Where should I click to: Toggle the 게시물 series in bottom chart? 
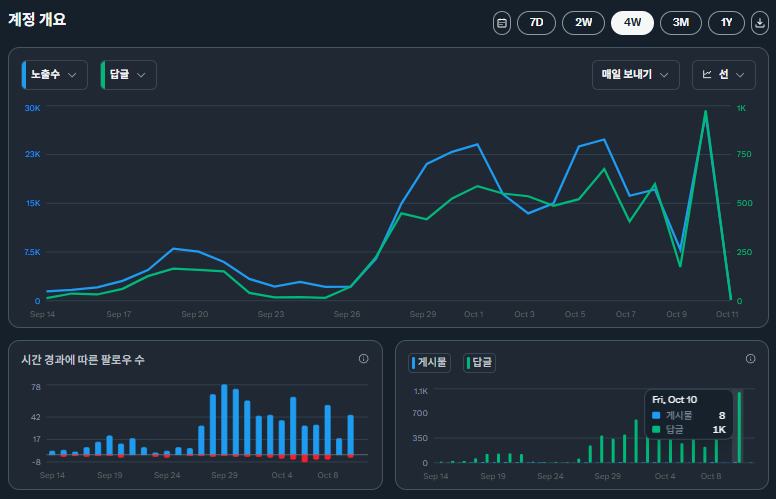pyautogui.click(x=429, y=362)
